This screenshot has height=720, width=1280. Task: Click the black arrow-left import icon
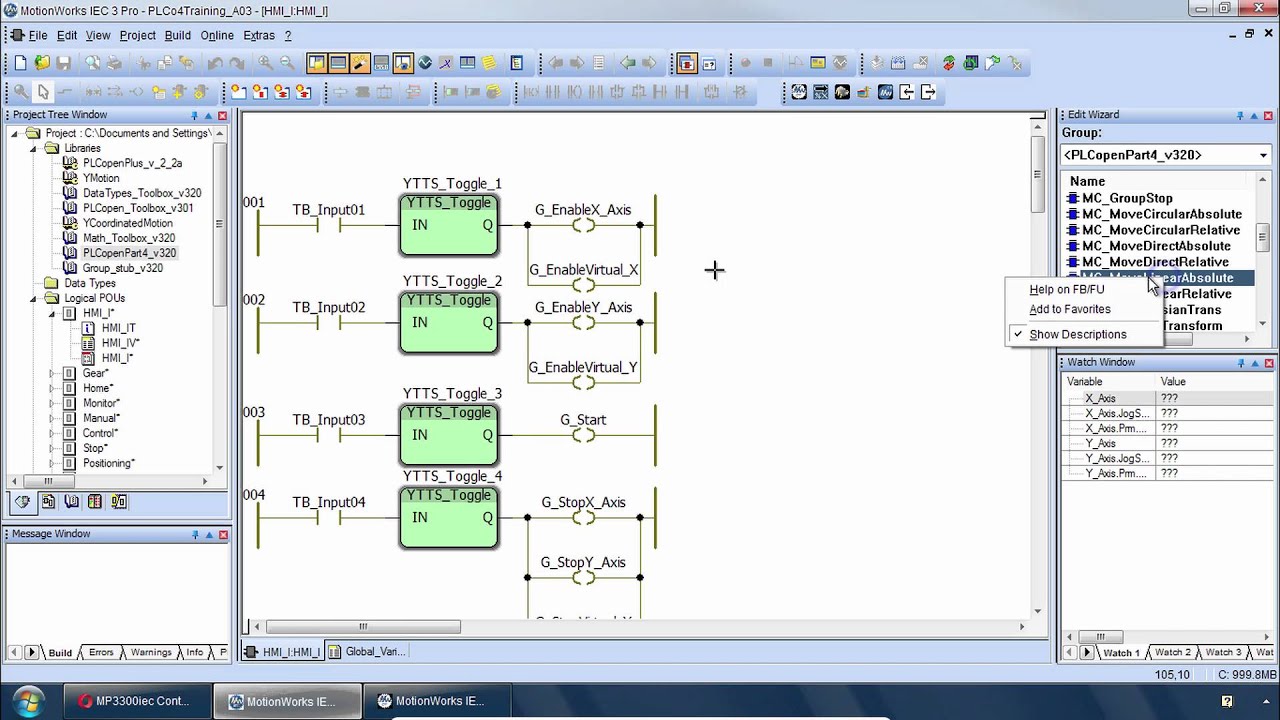pos(907,92)
